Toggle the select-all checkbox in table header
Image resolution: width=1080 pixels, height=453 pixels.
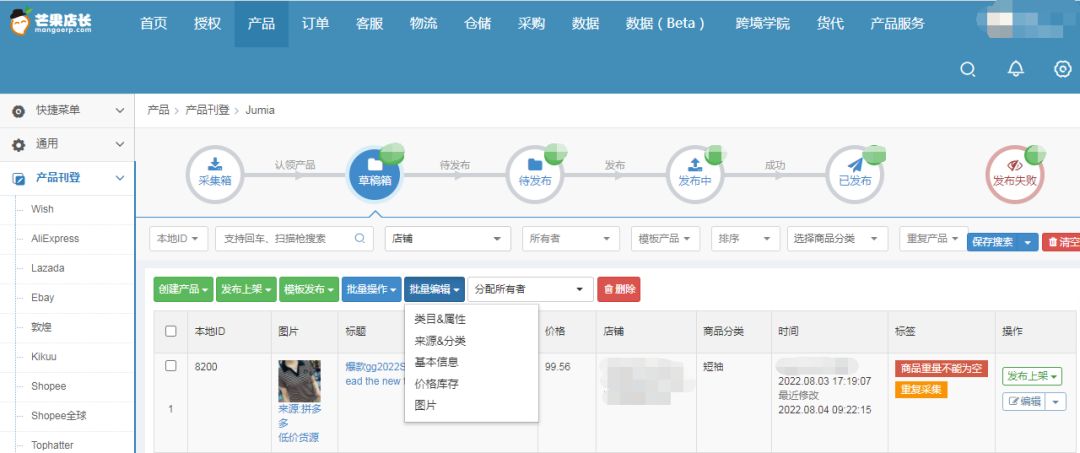(171, 331)
